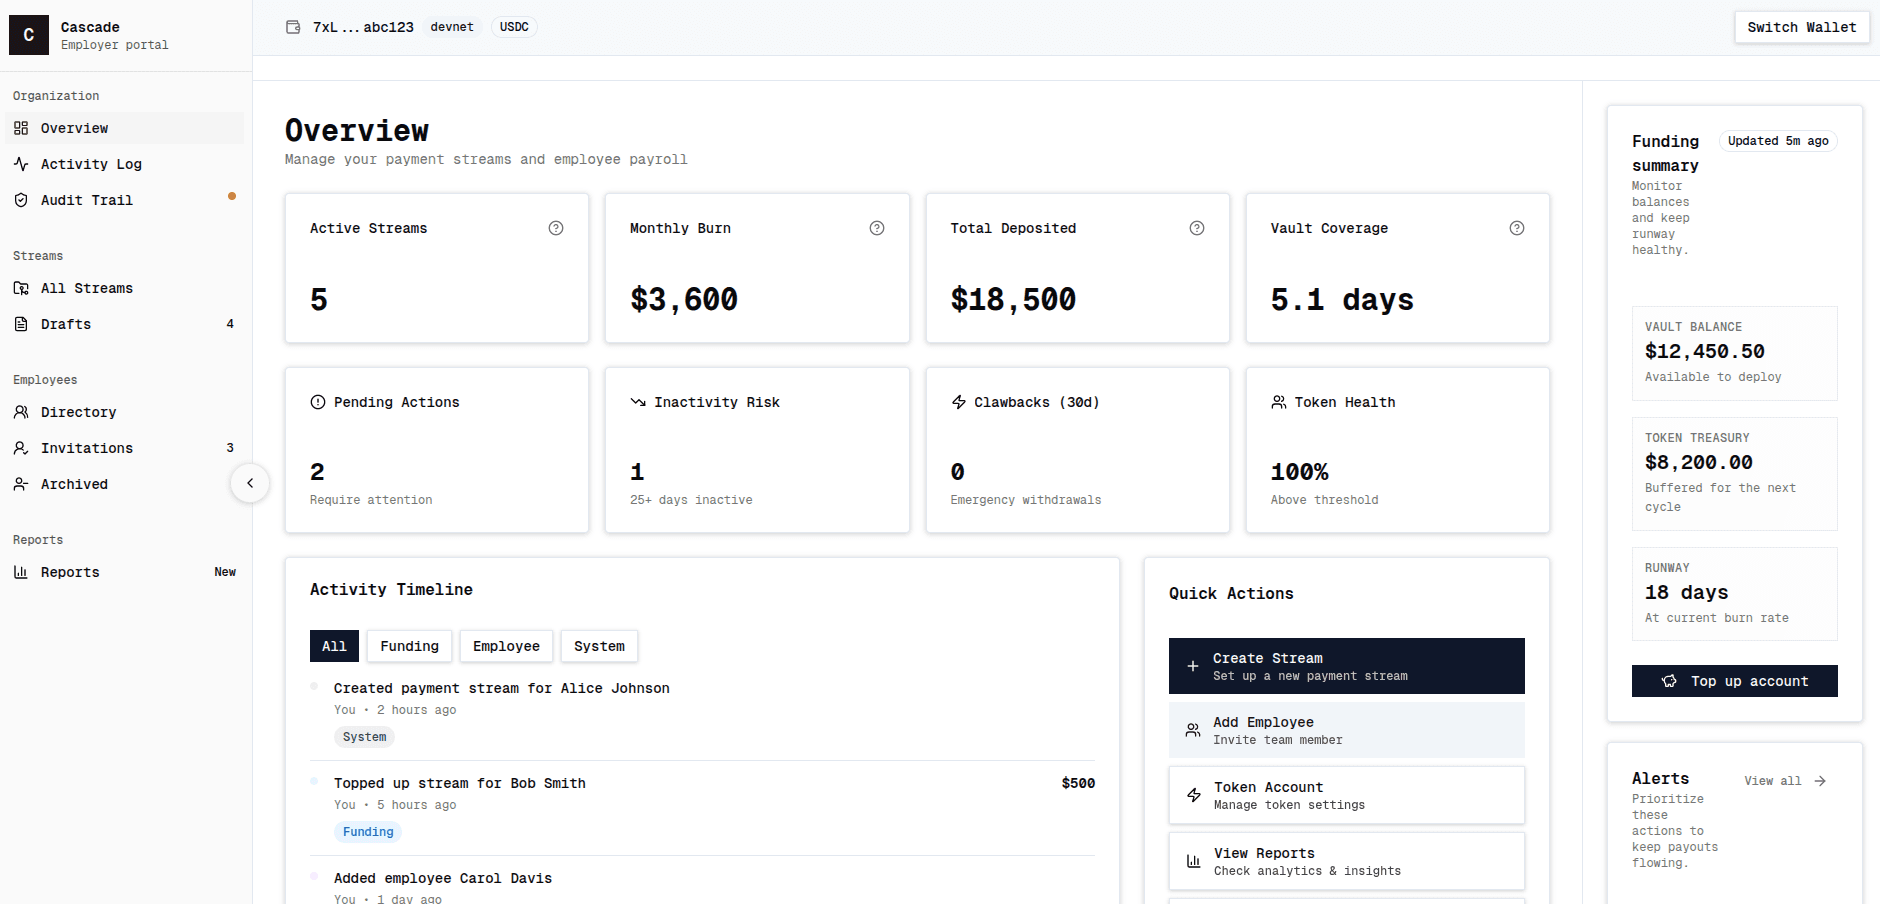
Task: Collapse the sidebar with the chevron
Action: (251, 483)
